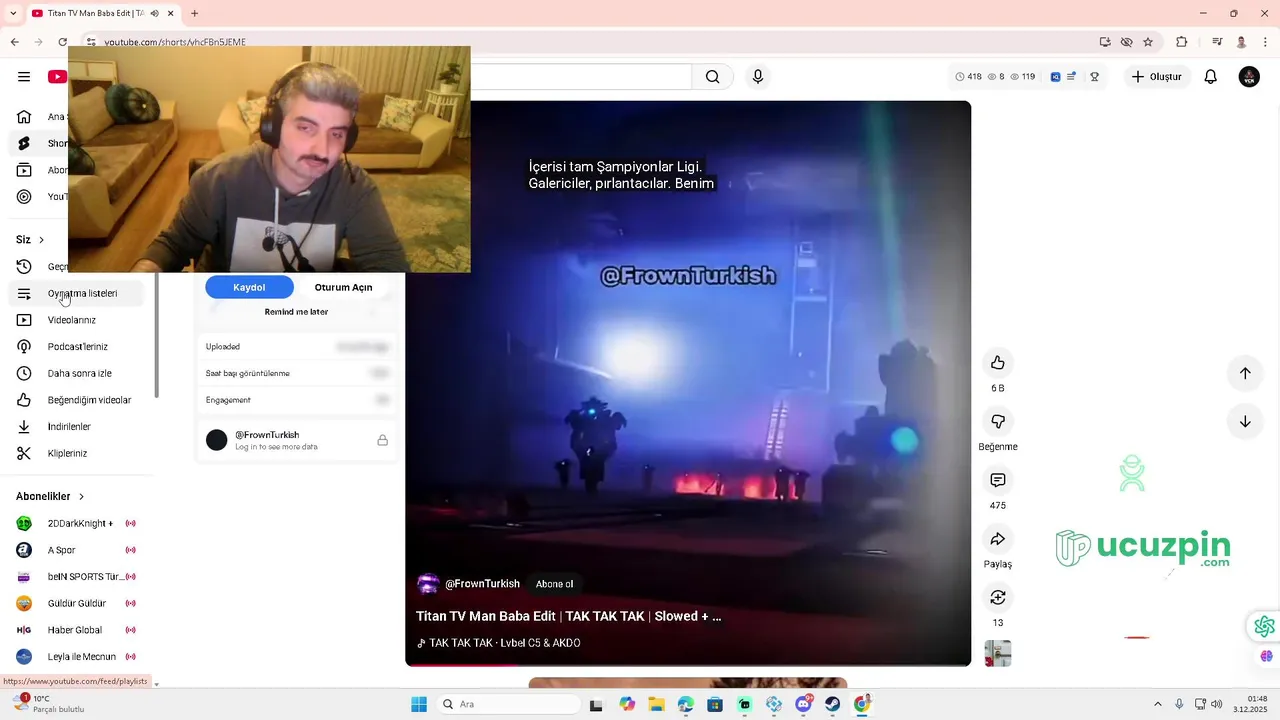This screenshot has height=720, width=1280.
Task: Open the Windows Start menu
Action: coord(419,704)
